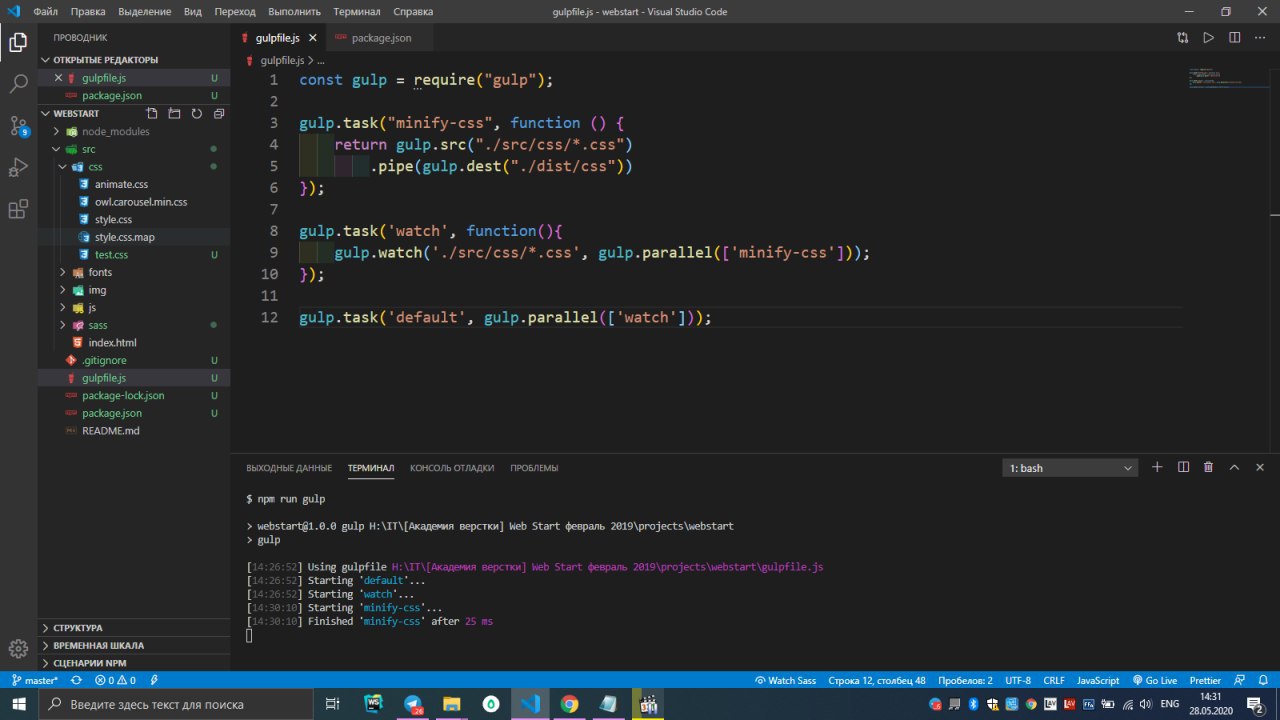Viewport: 1280px width, 720px height.
Task: Click notifications bell in status bar
Action: coord(1265,680)
